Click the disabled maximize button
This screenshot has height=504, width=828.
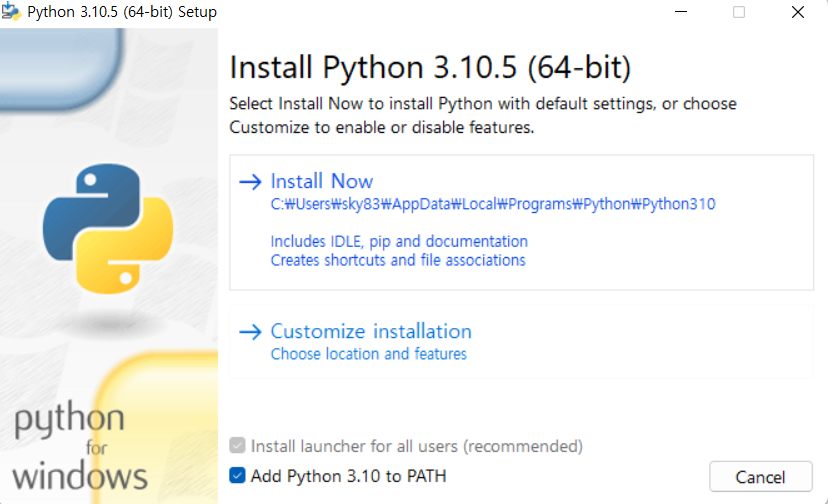coord(739,12)
